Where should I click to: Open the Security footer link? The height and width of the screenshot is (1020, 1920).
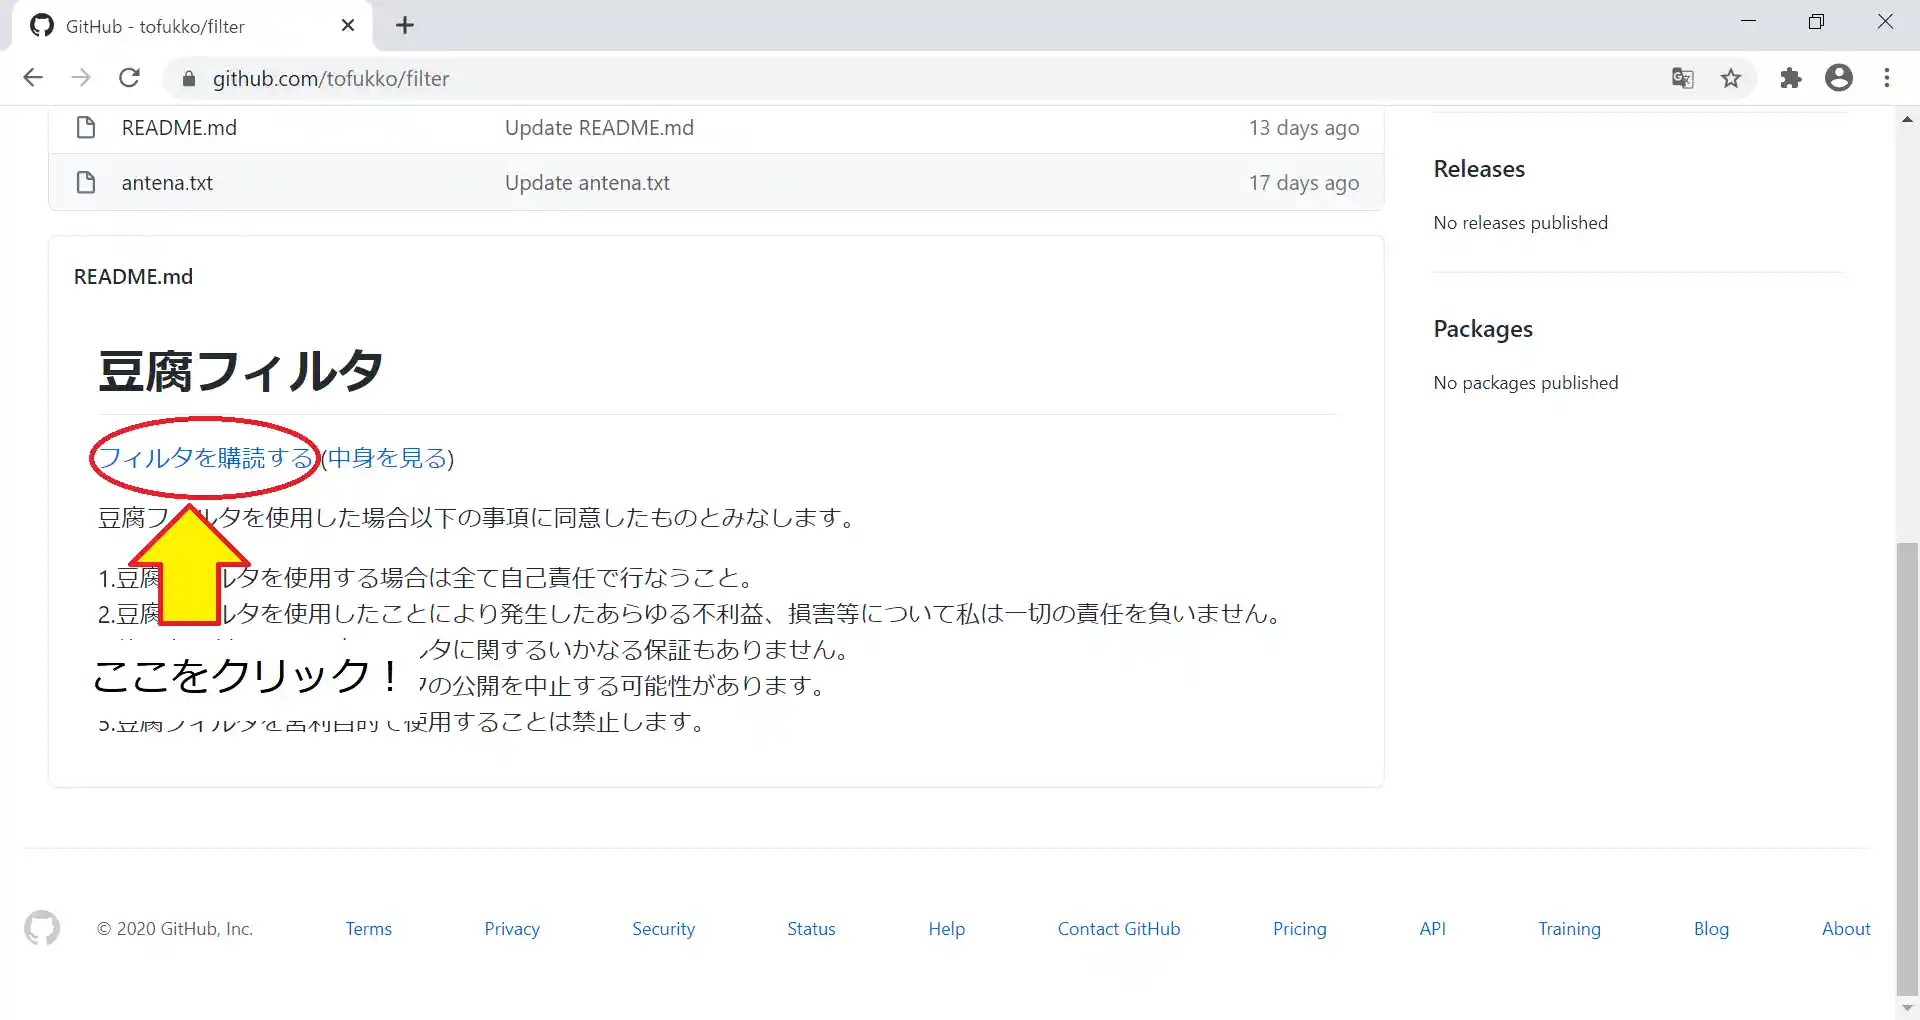point(663,929)
